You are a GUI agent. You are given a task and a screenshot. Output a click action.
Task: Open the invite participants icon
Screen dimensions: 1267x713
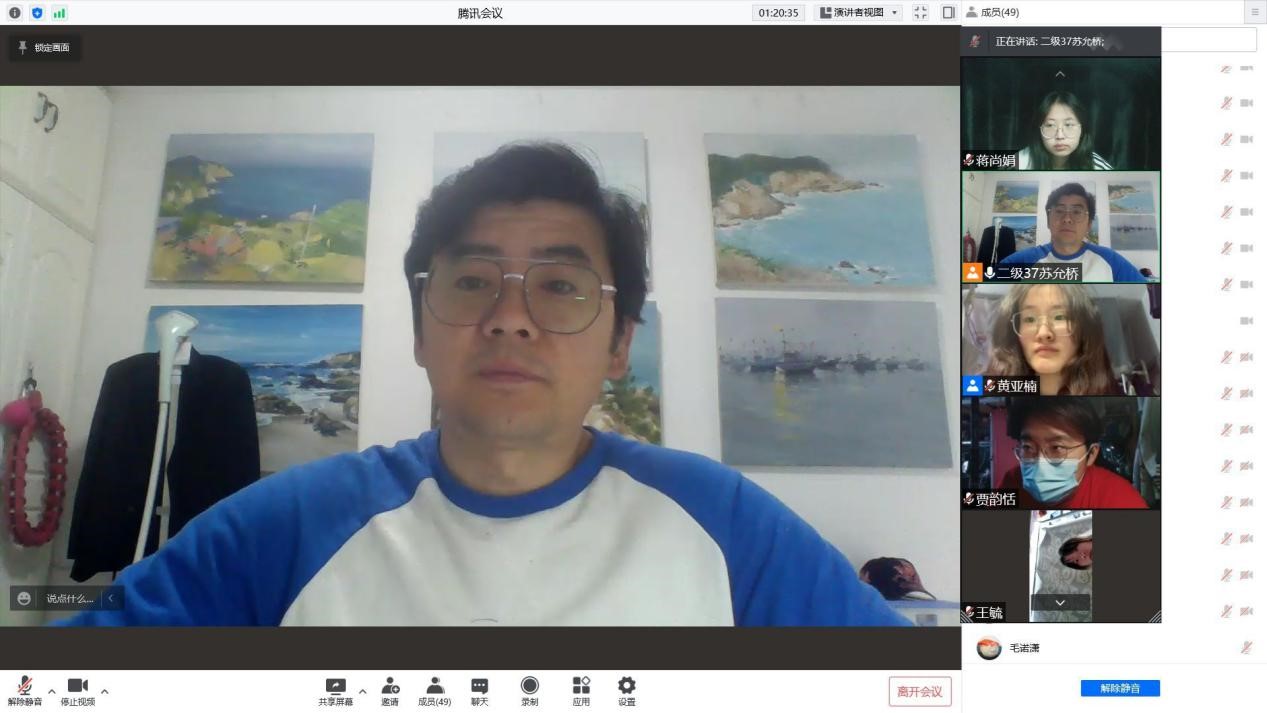tap(390, 690)
